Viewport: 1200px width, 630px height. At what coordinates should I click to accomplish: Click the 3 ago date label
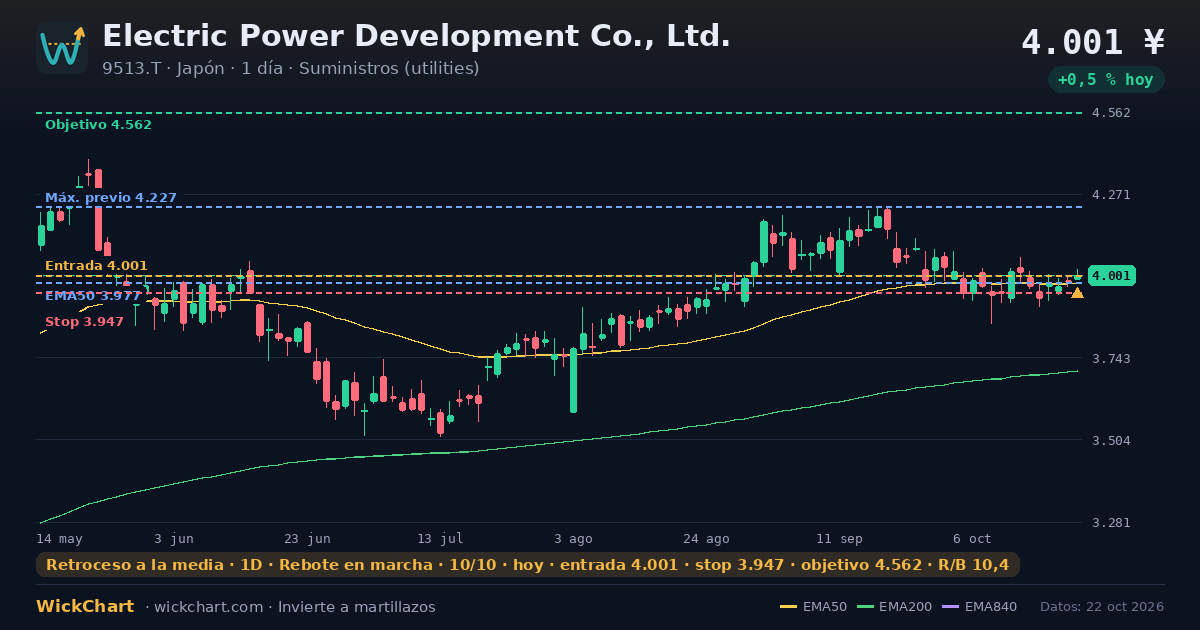[x=573, y=538]
